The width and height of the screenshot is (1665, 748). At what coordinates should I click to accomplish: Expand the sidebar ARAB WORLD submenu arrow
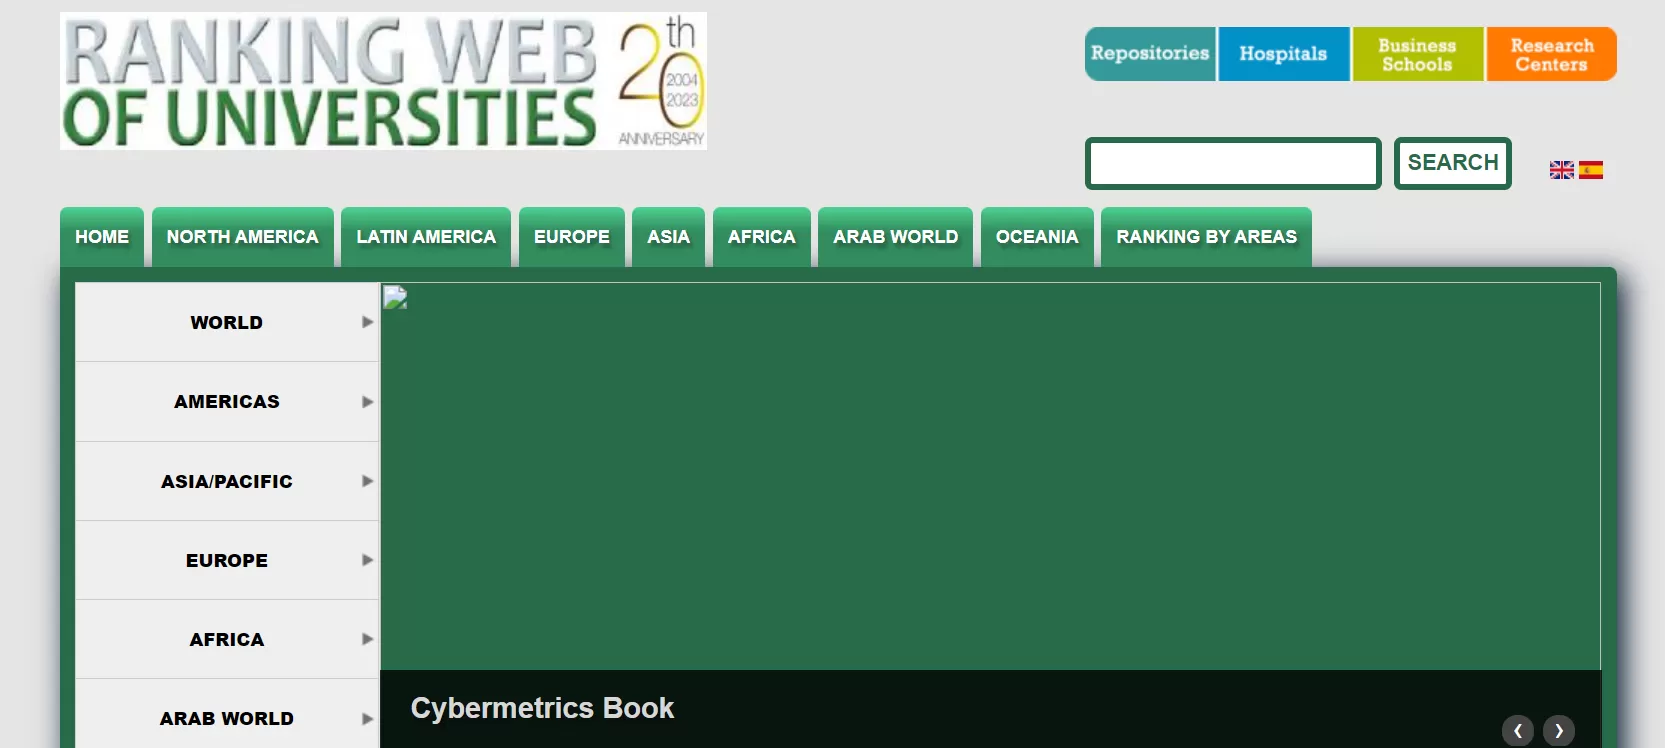[x=367, y=718]
